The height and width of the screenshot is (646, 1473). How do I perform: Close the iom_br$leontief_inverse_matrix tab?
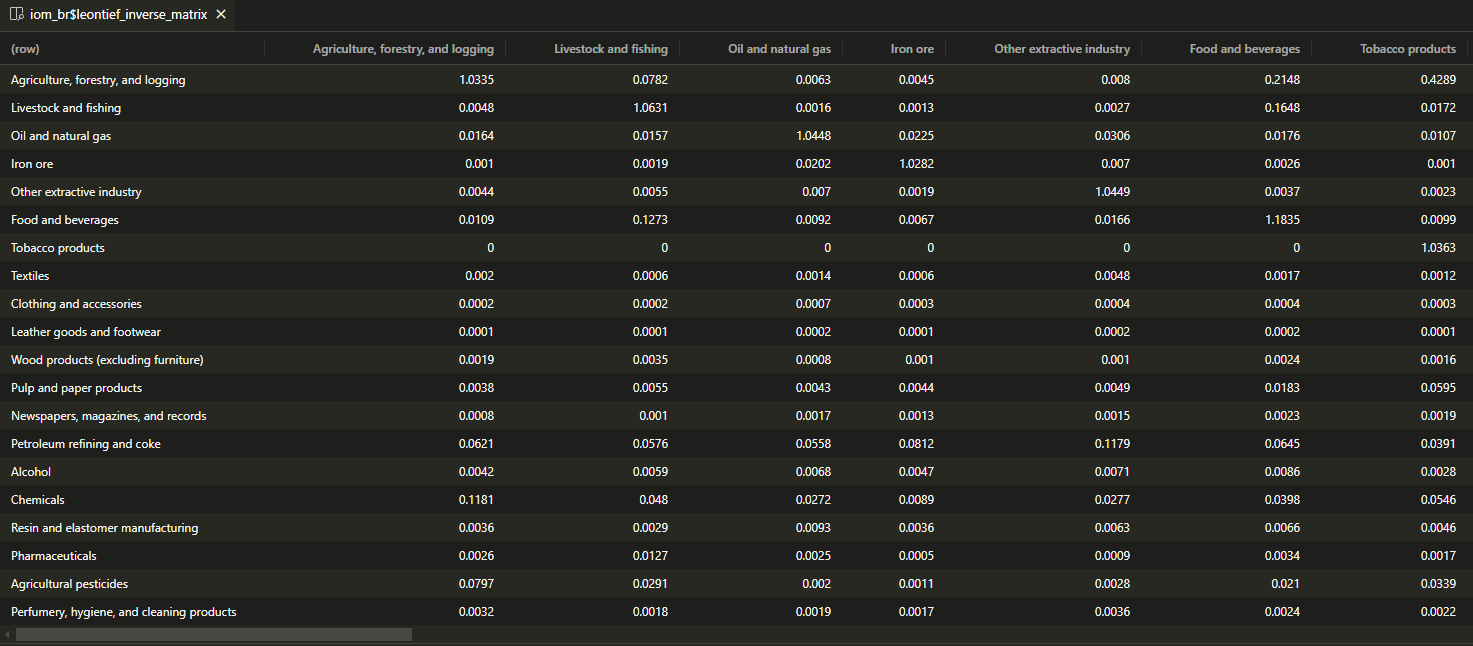[x=221, y=15]
